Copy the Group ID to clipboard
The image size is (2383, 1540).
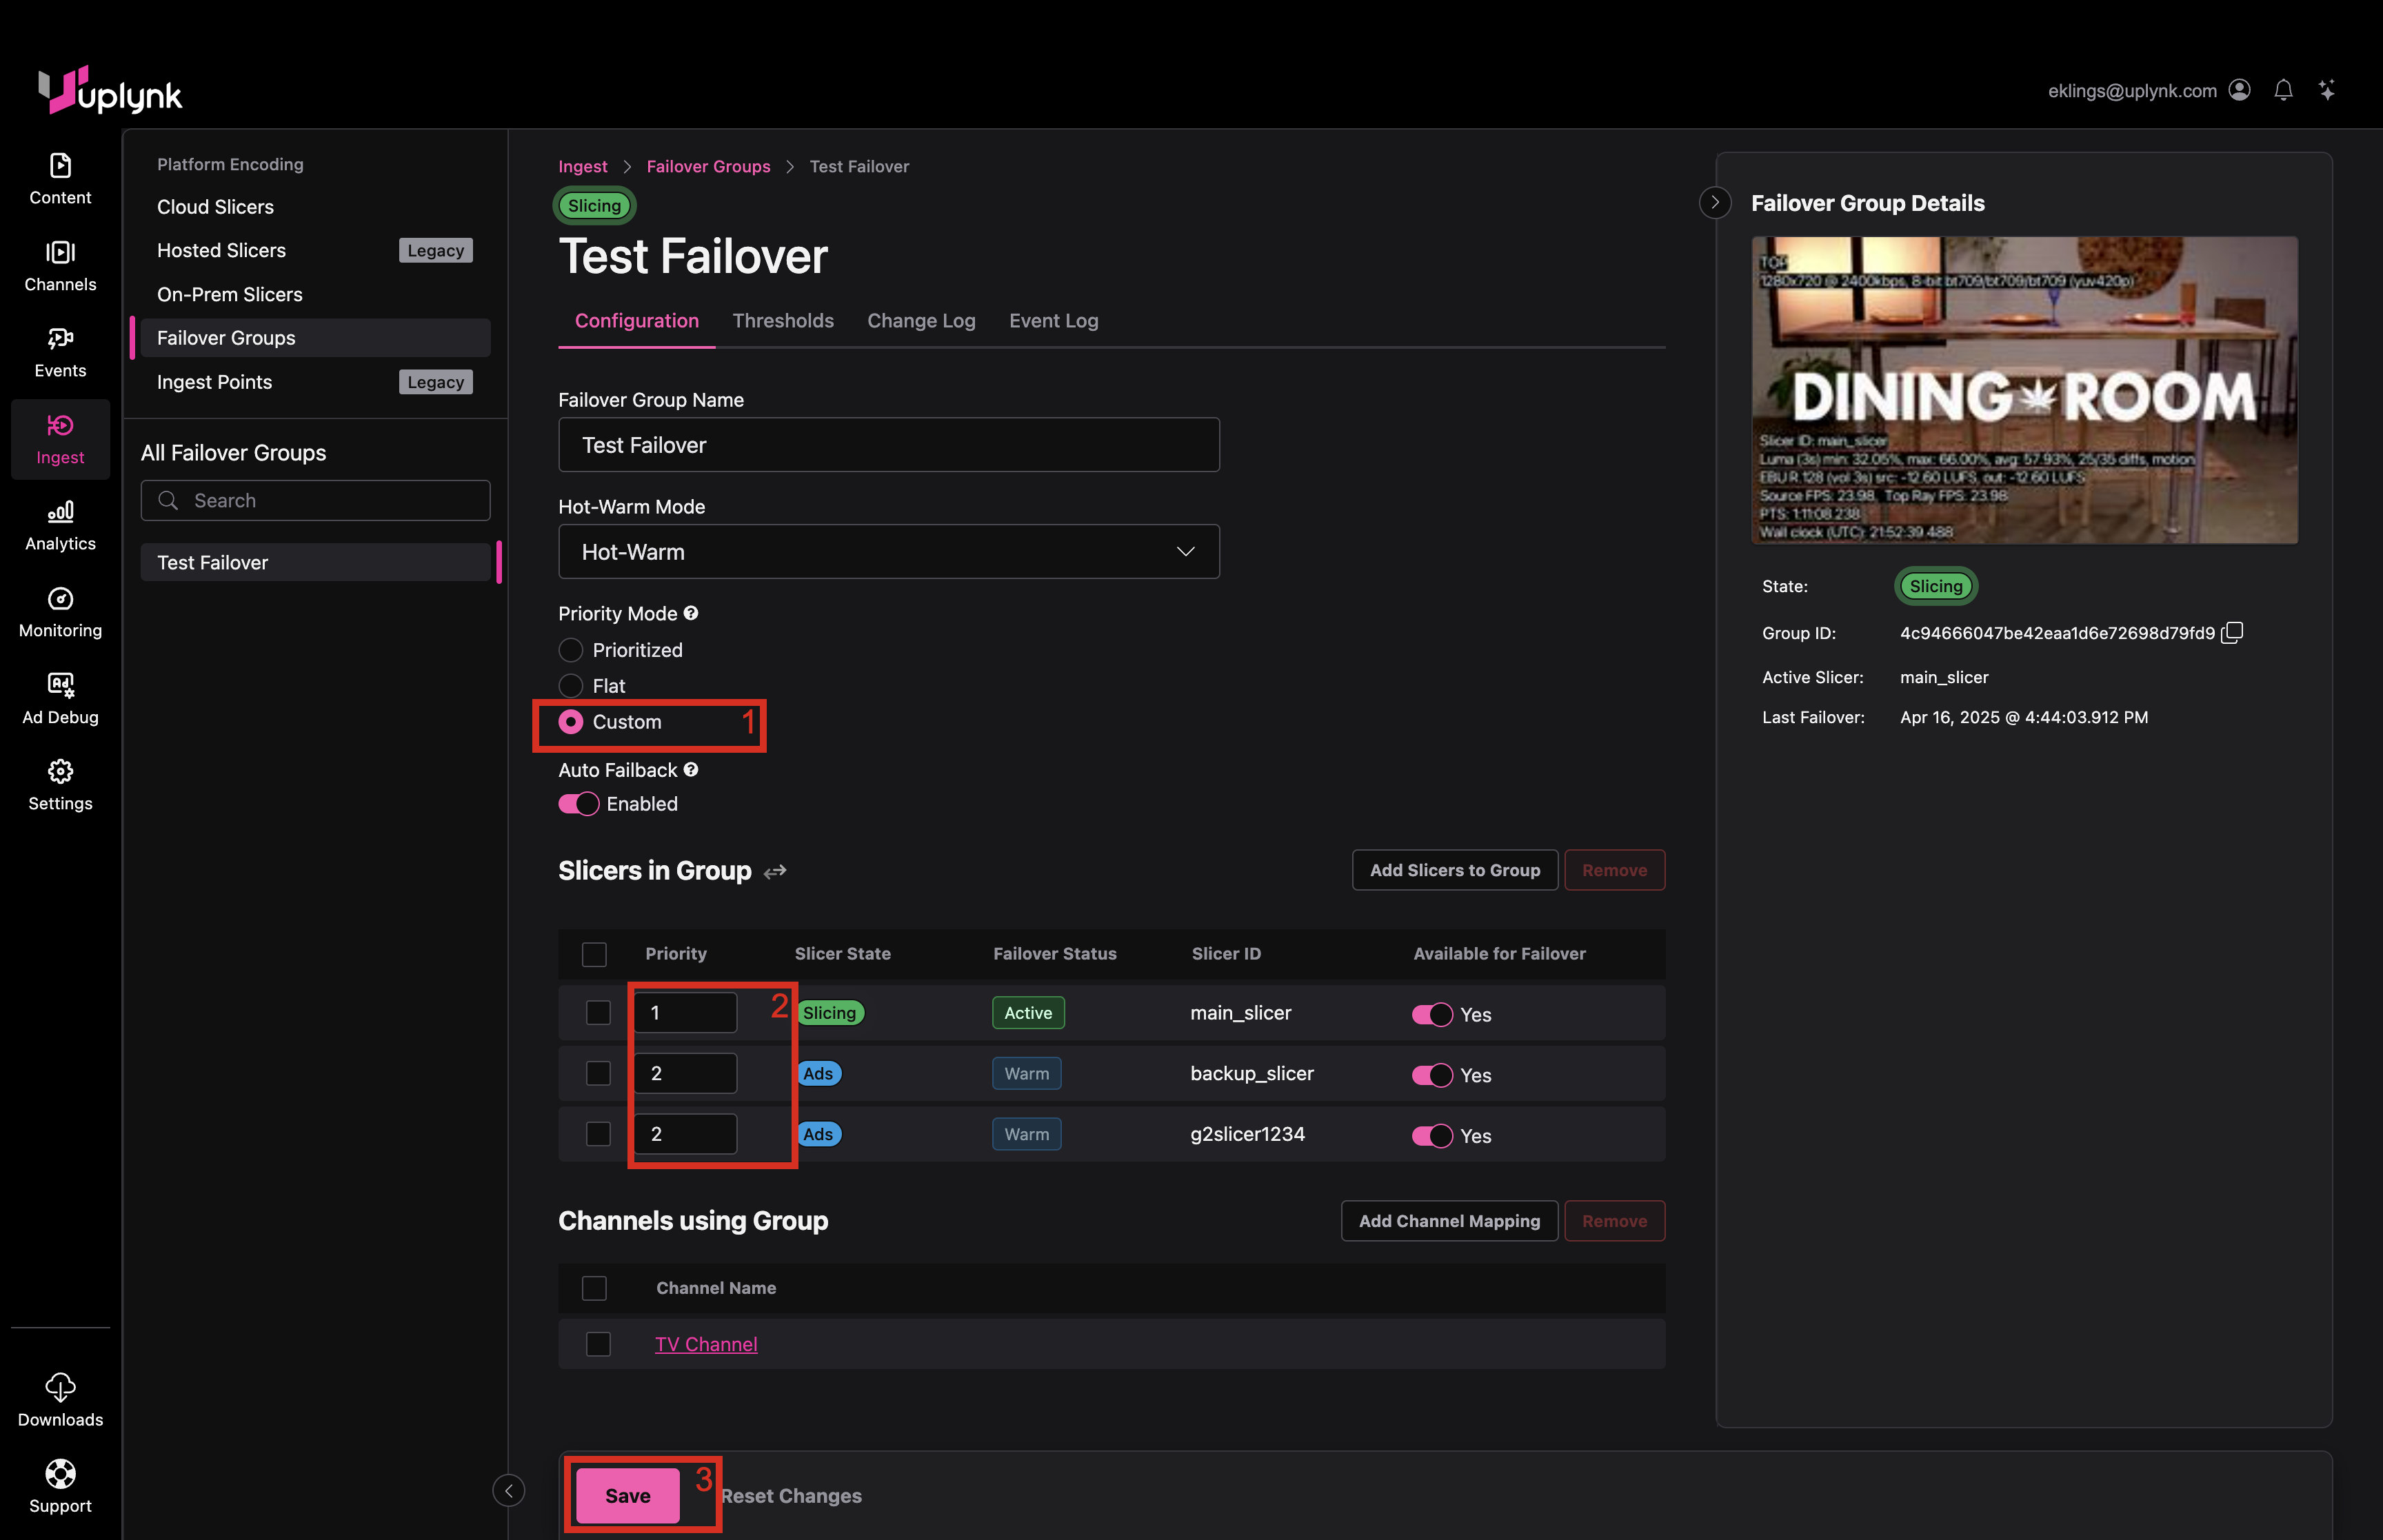[2232, 633]
